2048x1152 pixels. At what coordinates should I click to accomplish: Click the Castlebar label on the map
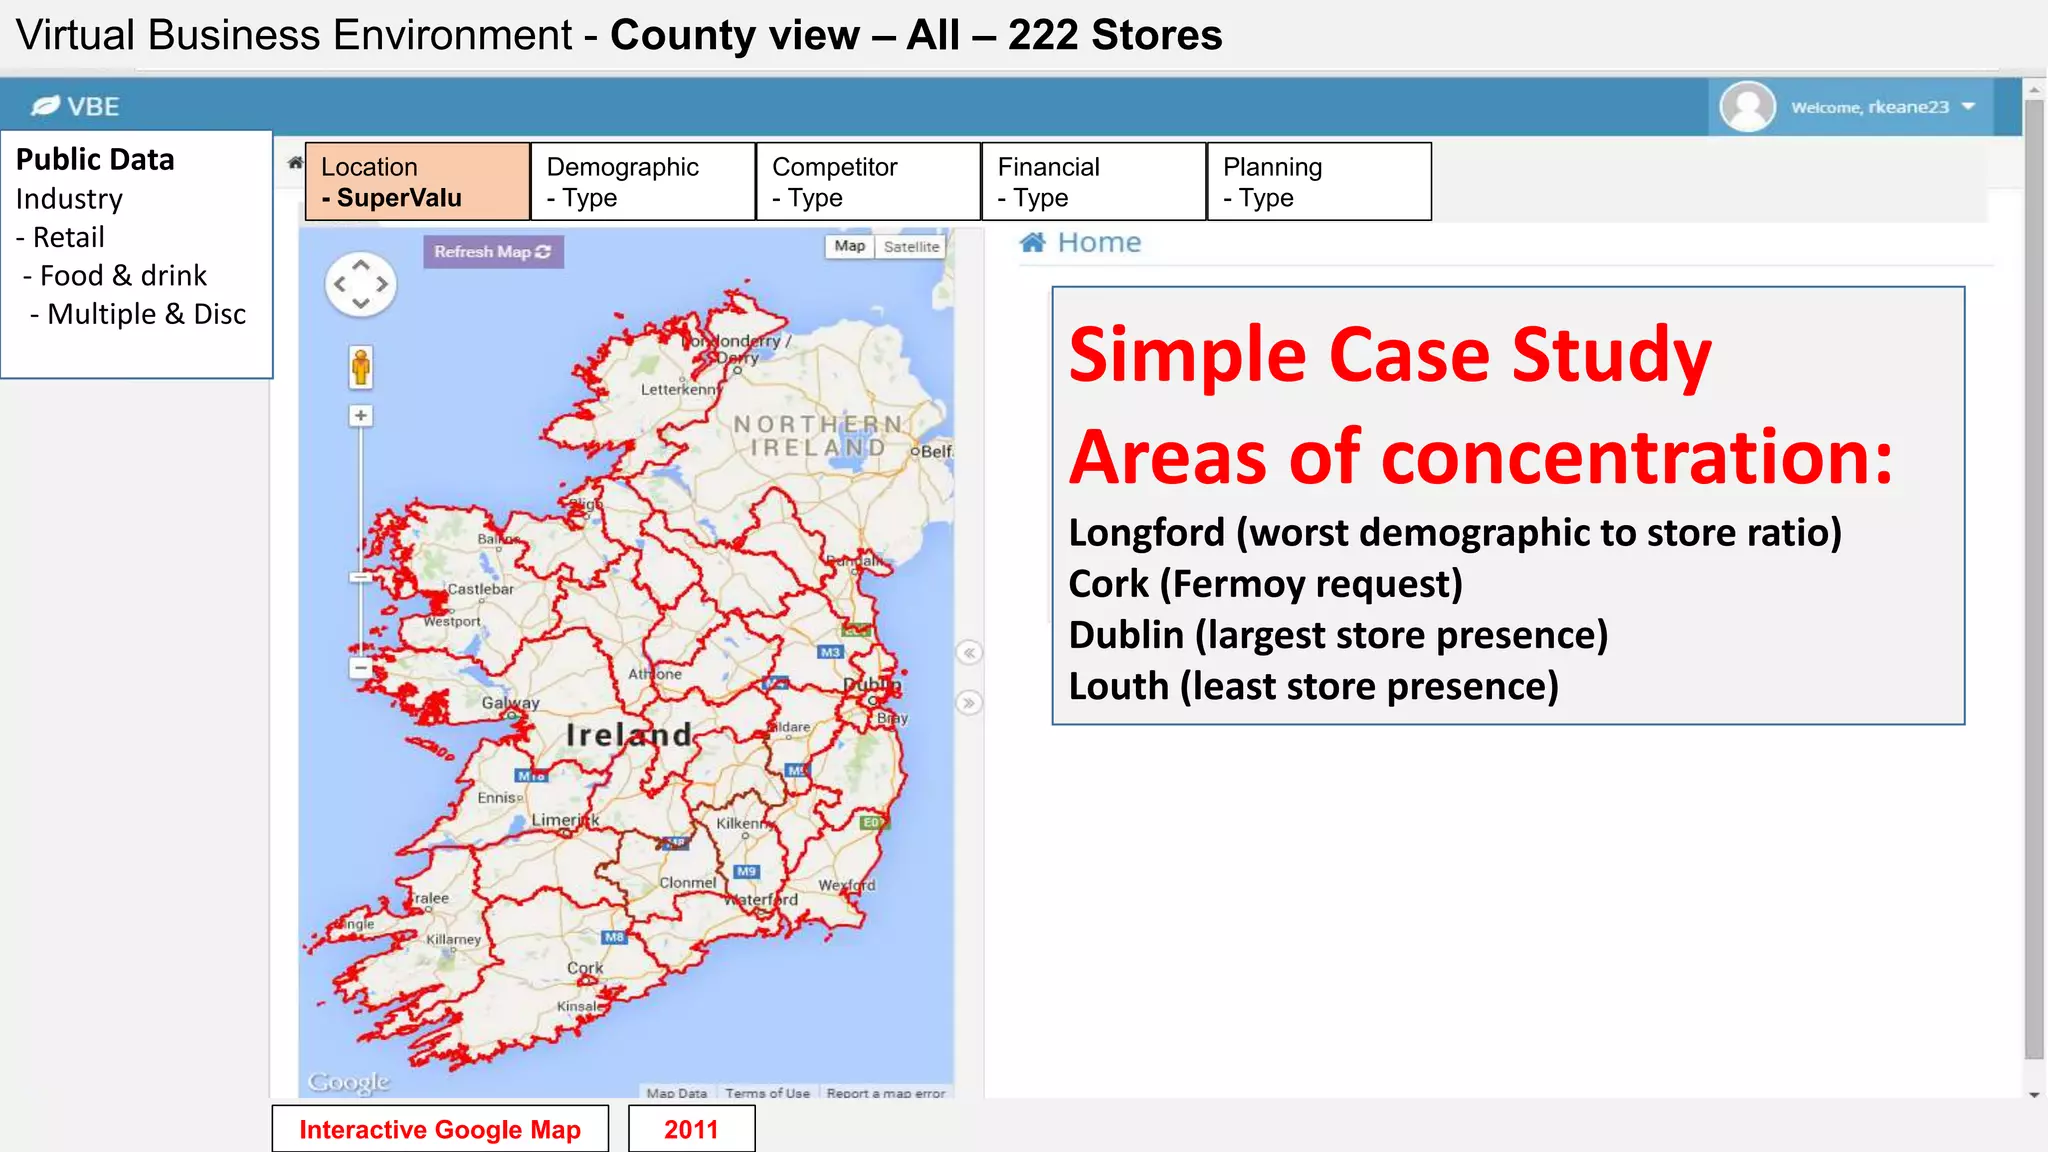click(x=480, y=589)
